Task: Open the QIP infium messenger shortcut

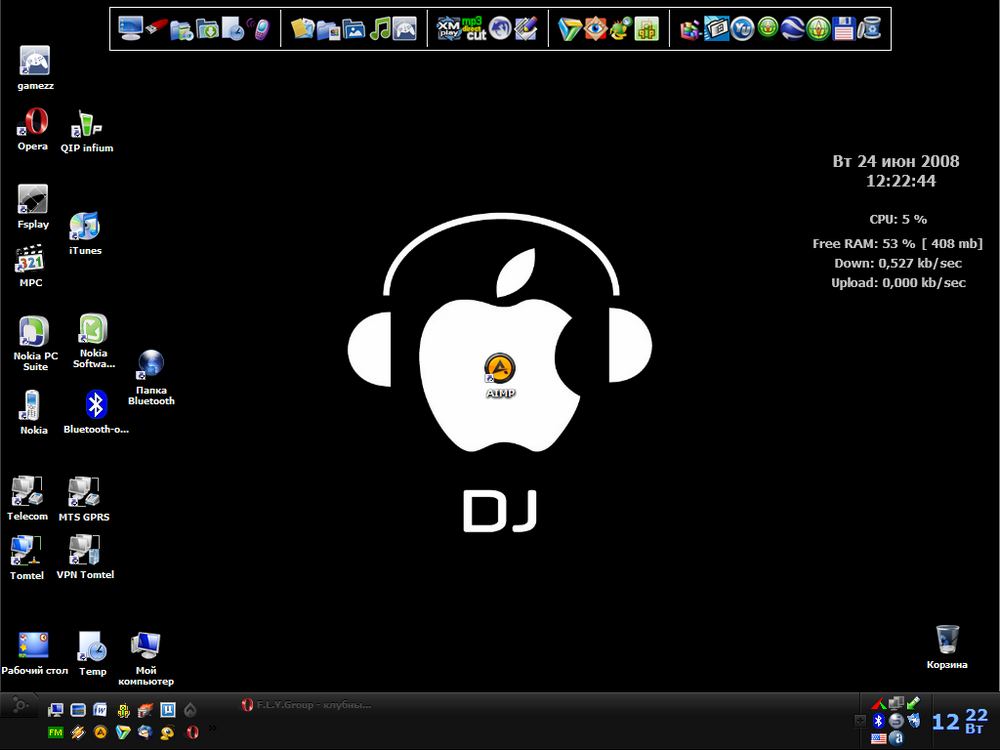Action: click(x=87, y=131)
